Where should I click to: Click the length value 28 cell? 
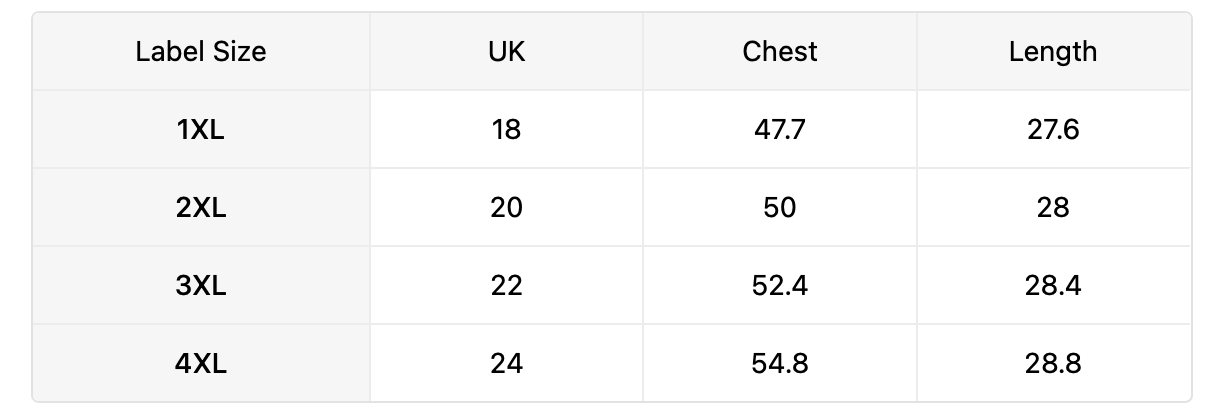1053,208
